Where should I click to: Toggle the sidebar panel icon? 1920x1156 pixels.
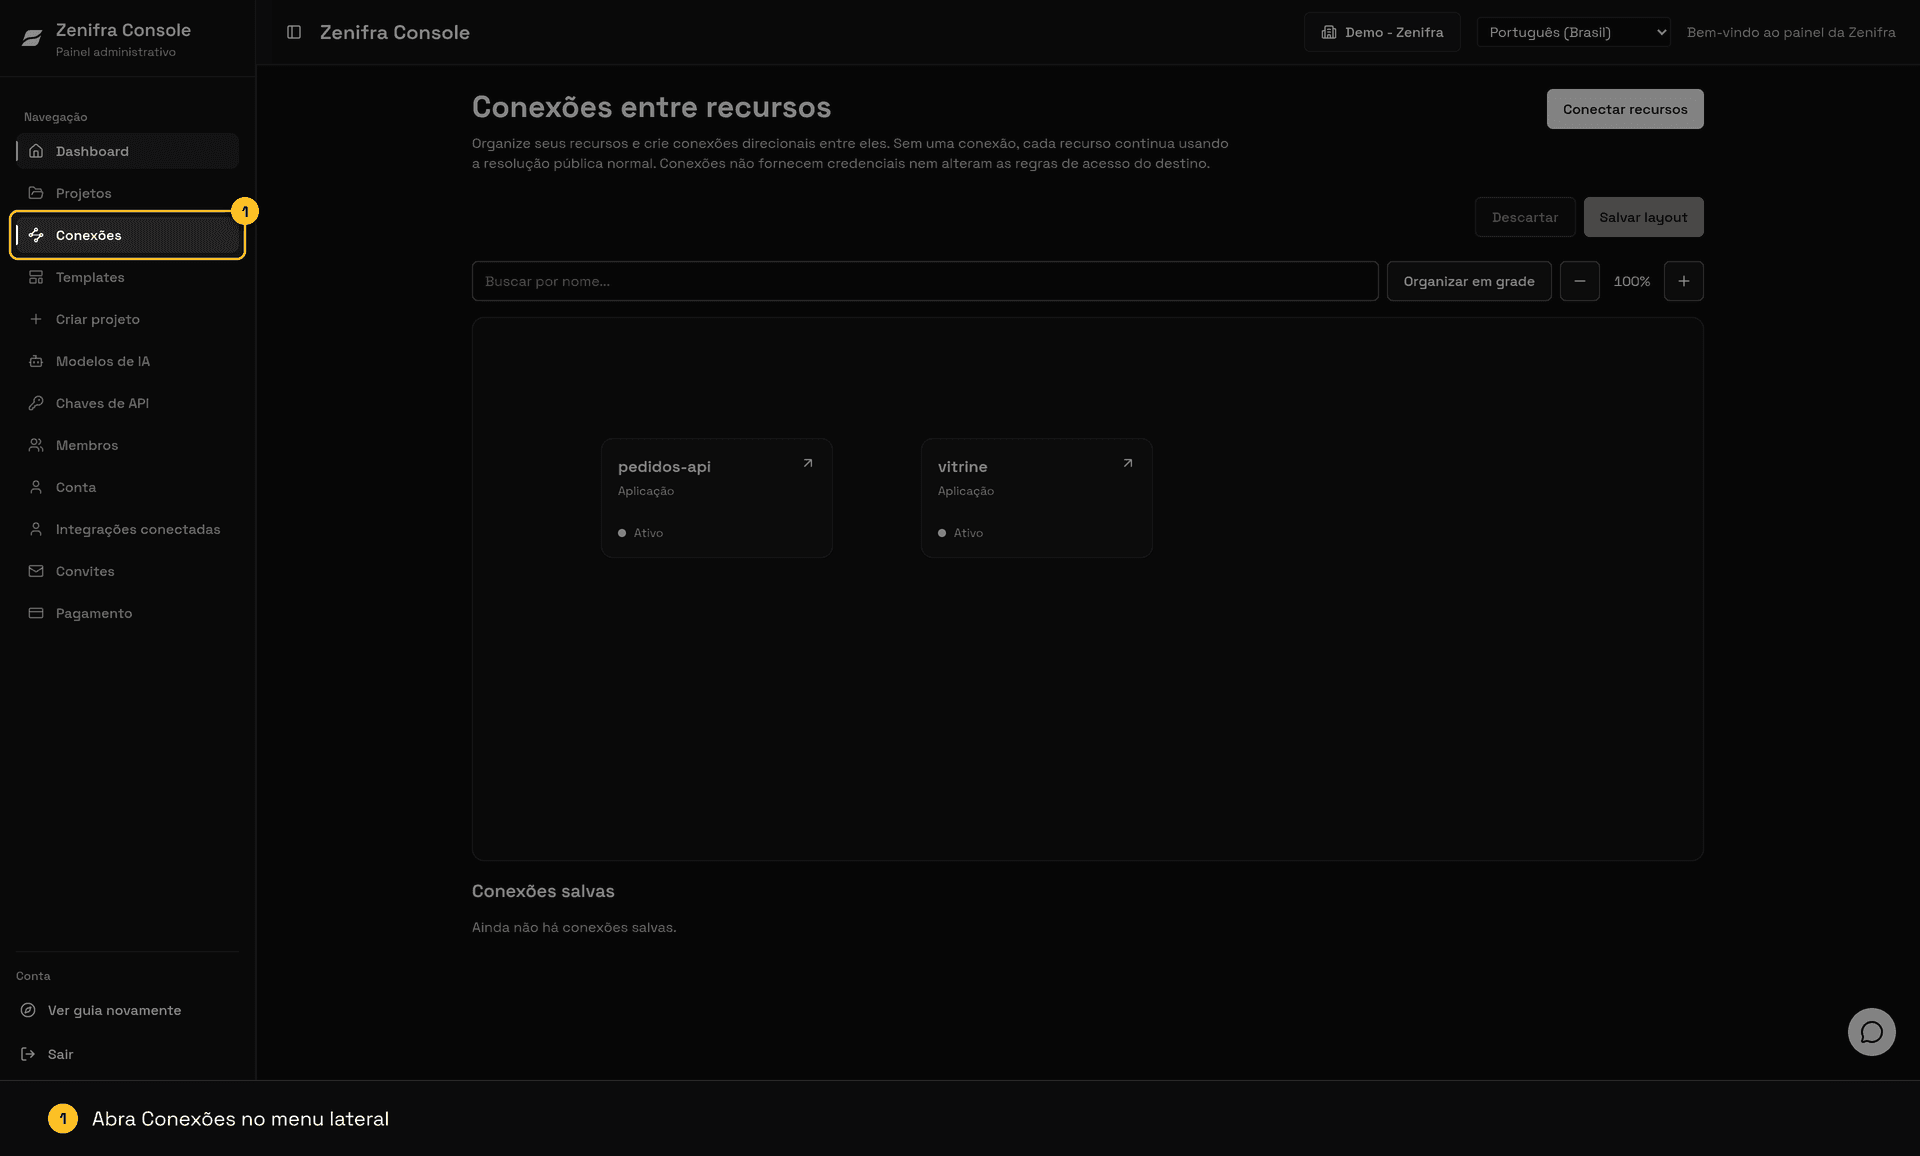294,32
